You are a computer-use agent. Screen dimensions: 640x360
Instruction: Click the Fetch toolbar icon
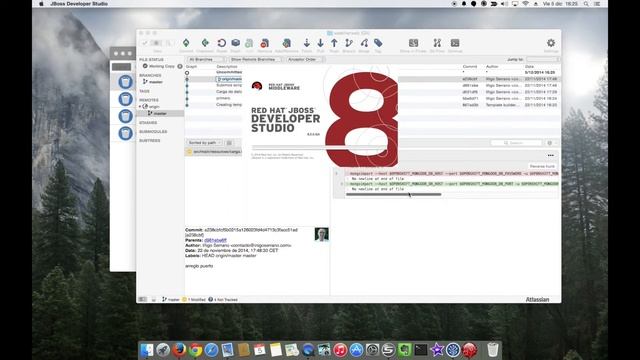pyautogui.click(x=307, y=43)
